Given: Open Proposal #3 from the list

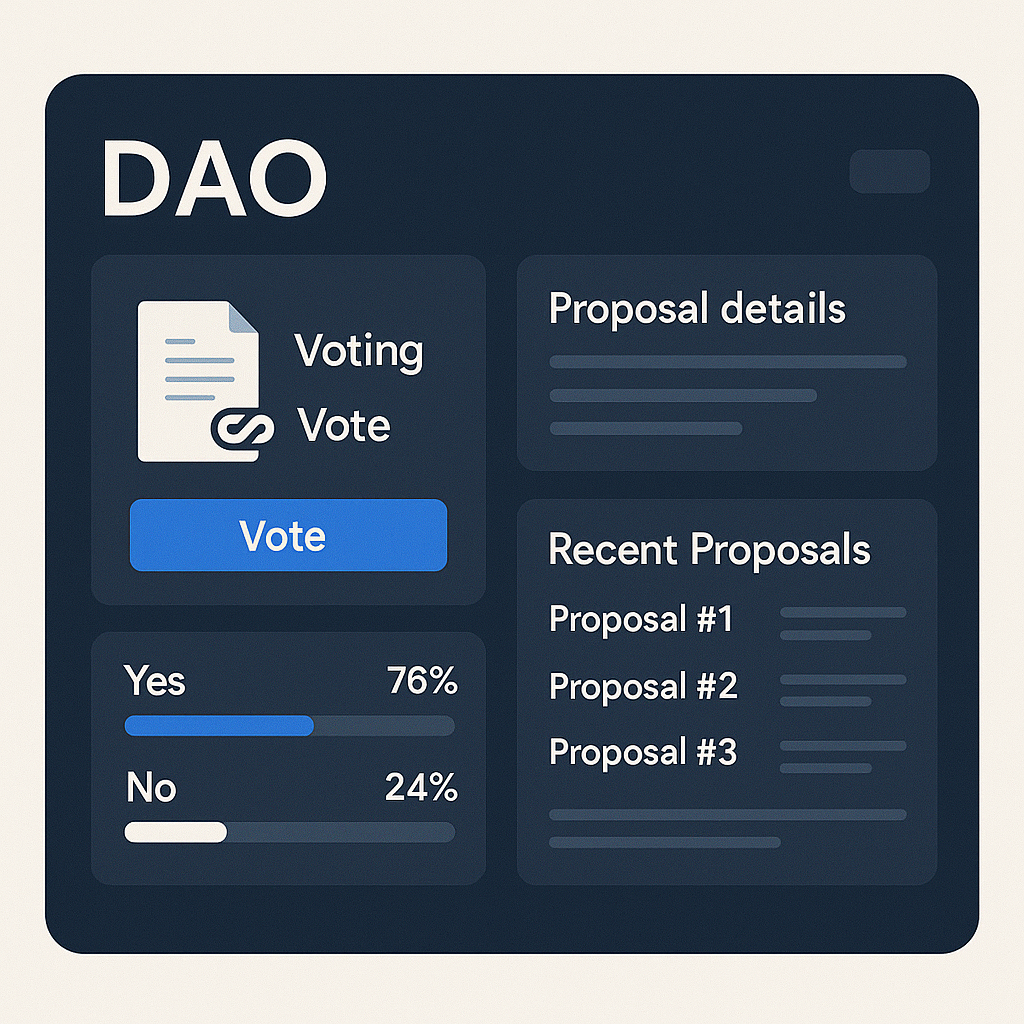Looking at the screenshot, I should coord(643,752).
